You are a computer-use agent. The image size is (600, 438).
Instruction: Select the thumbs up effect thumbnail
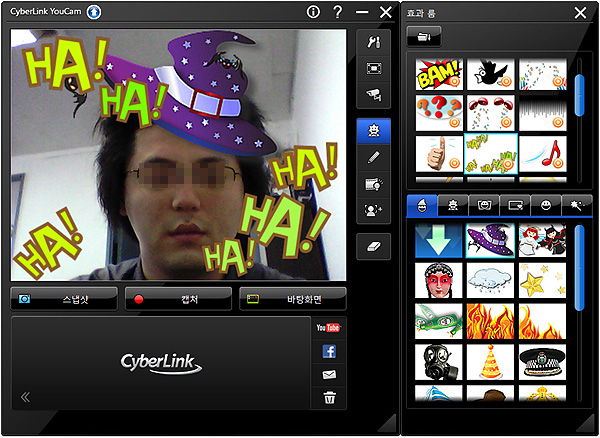click(x=439, y=154)
